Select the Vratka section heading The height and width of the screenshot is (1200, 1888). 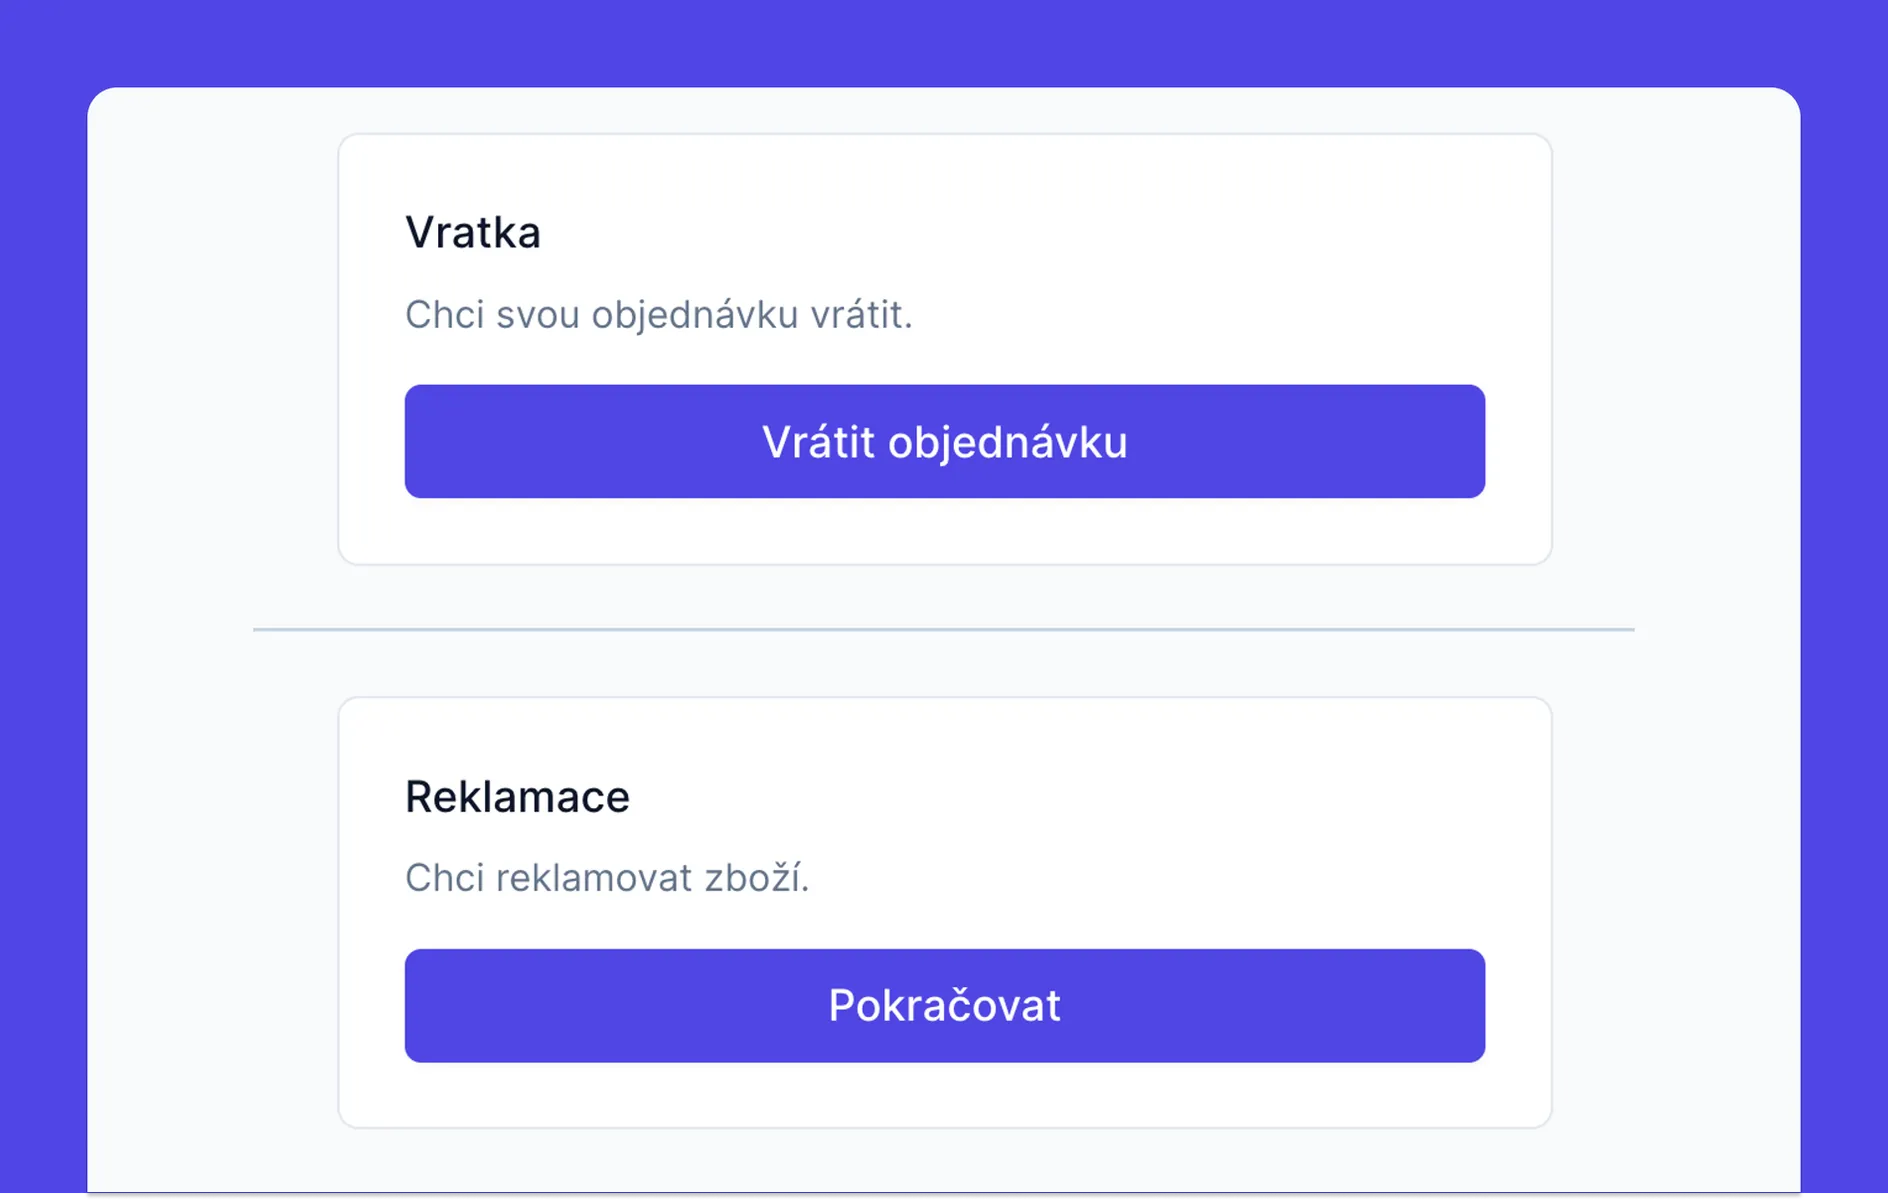(473, 231)
